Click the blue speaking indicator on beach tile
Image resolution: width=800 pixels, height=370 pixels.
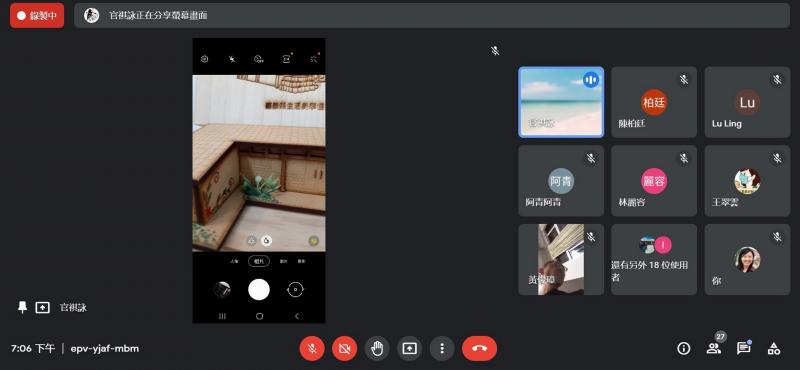click(591, 80)
